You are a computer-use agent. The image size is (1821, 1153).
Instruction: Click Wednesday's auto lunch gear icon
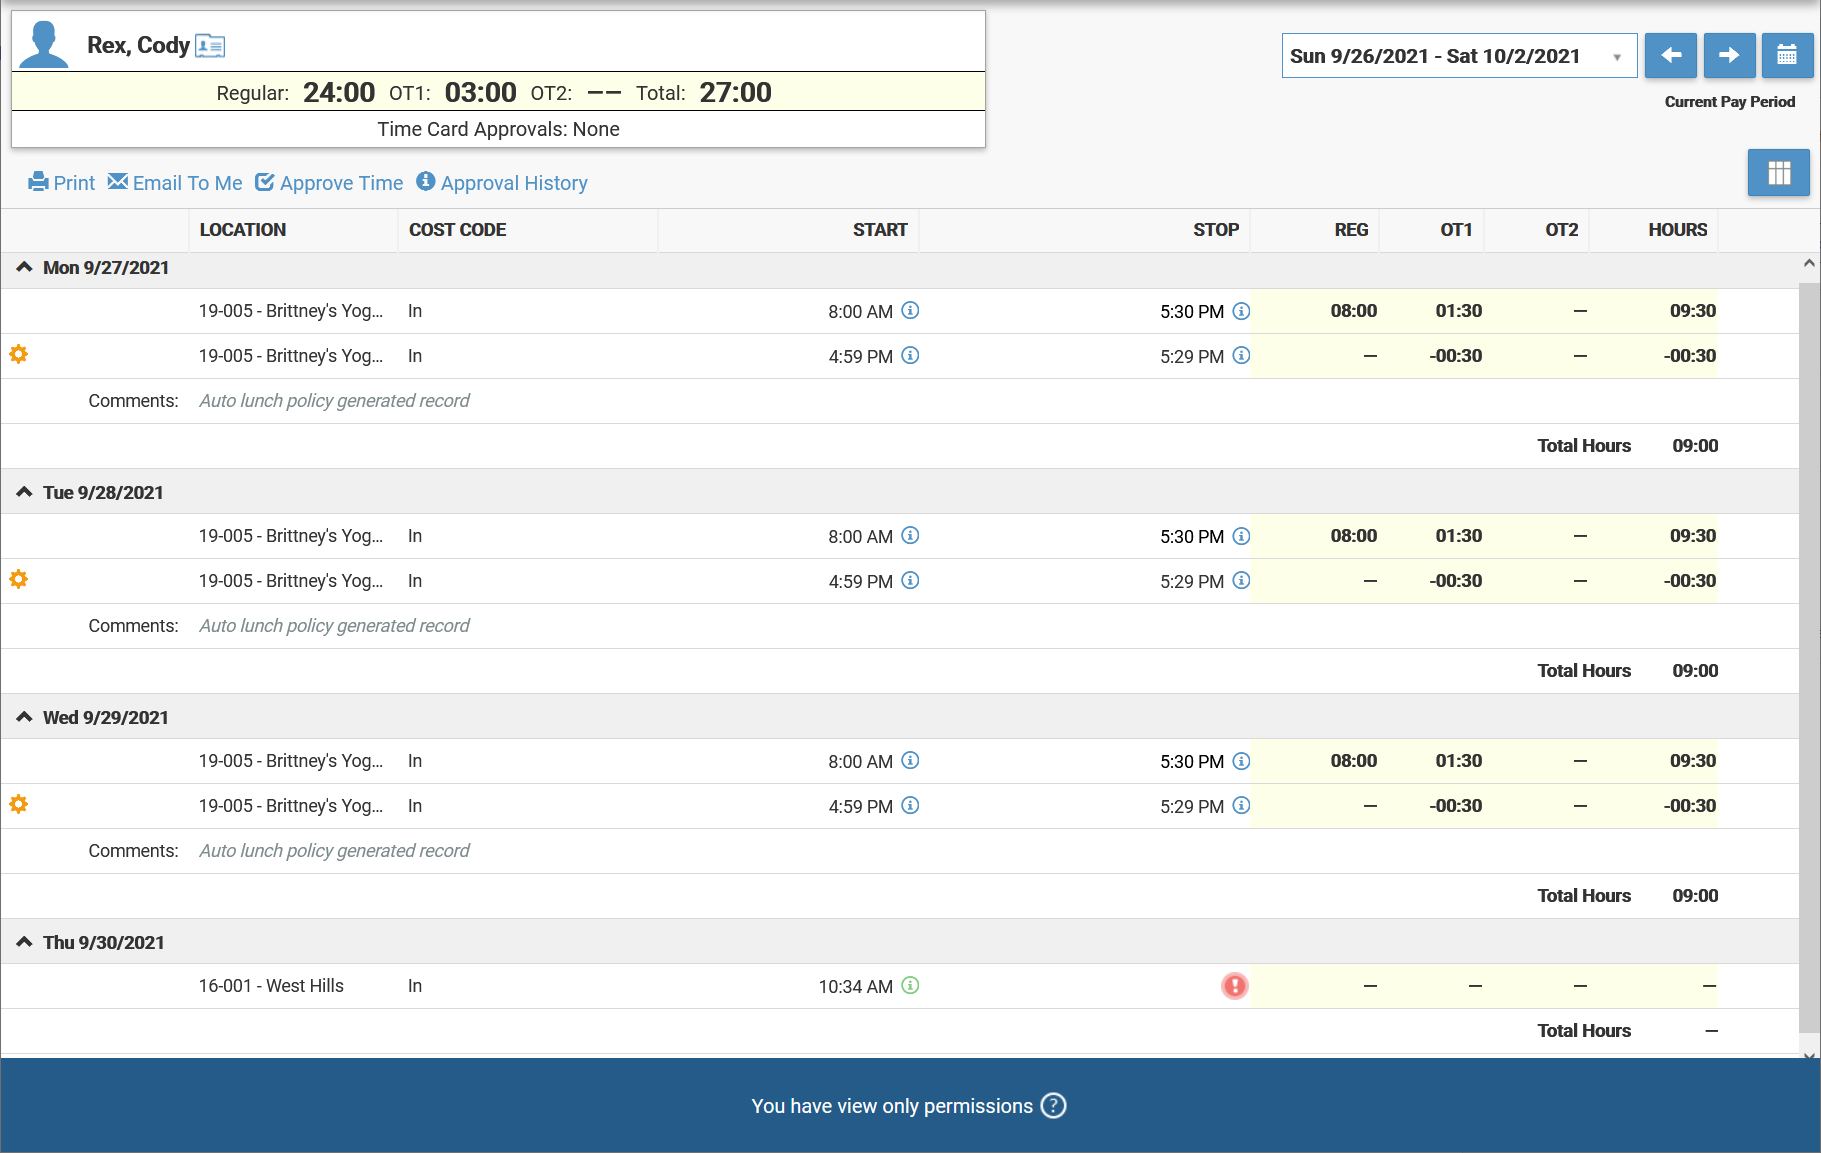[x=19, y=804]
